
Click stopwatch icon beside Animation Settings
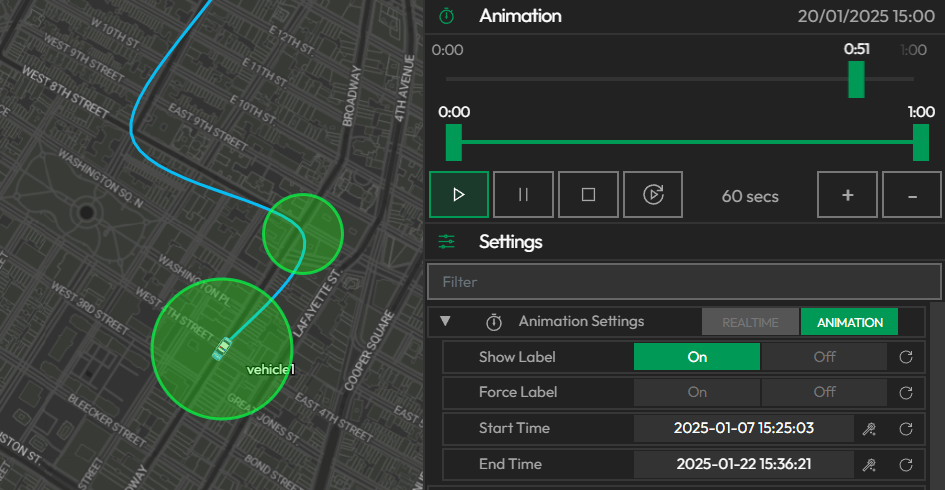pos(494,322)
